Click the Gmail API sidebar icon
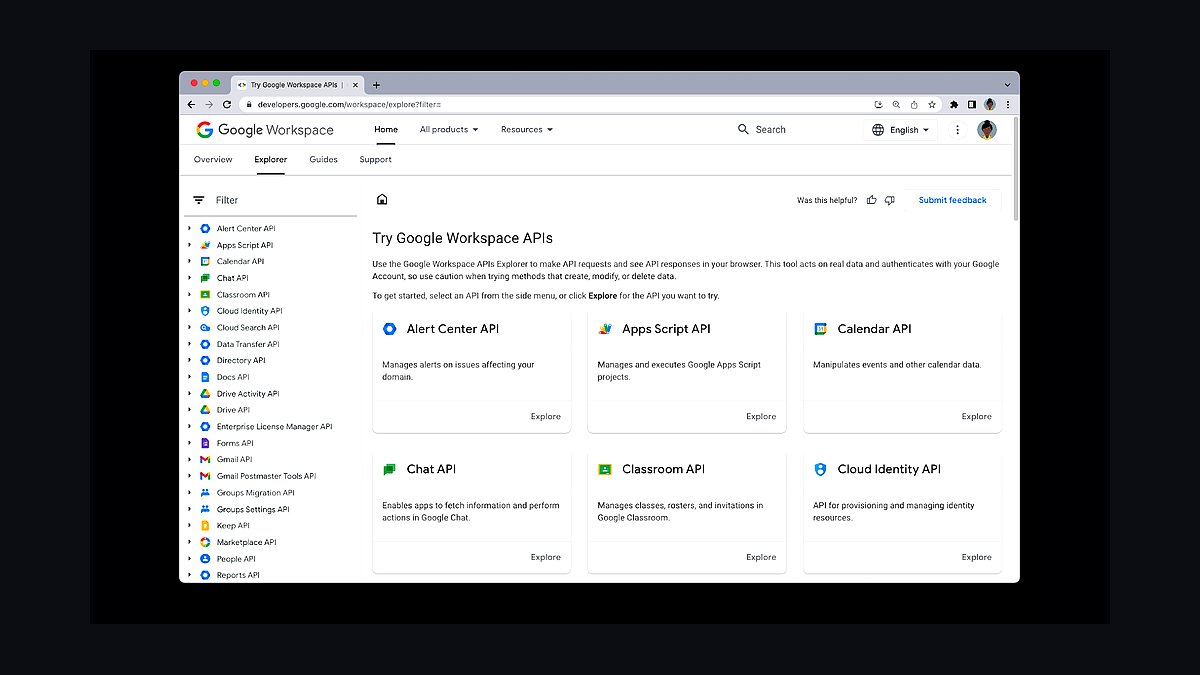This screenshot has width=1200, height=675. pos(205,460)
